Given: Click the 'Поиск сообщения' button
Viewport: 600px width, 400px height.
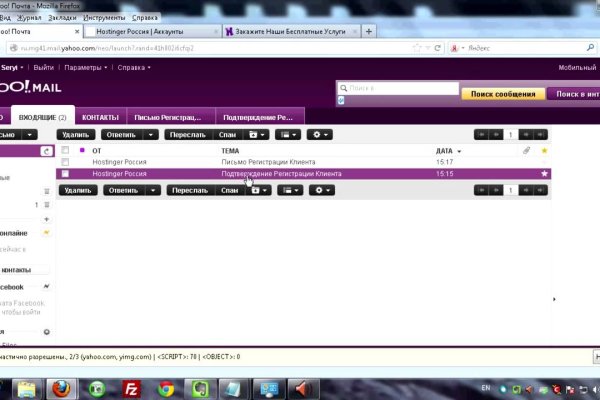Looking at the screenshot, I should (x=503, y=94).
